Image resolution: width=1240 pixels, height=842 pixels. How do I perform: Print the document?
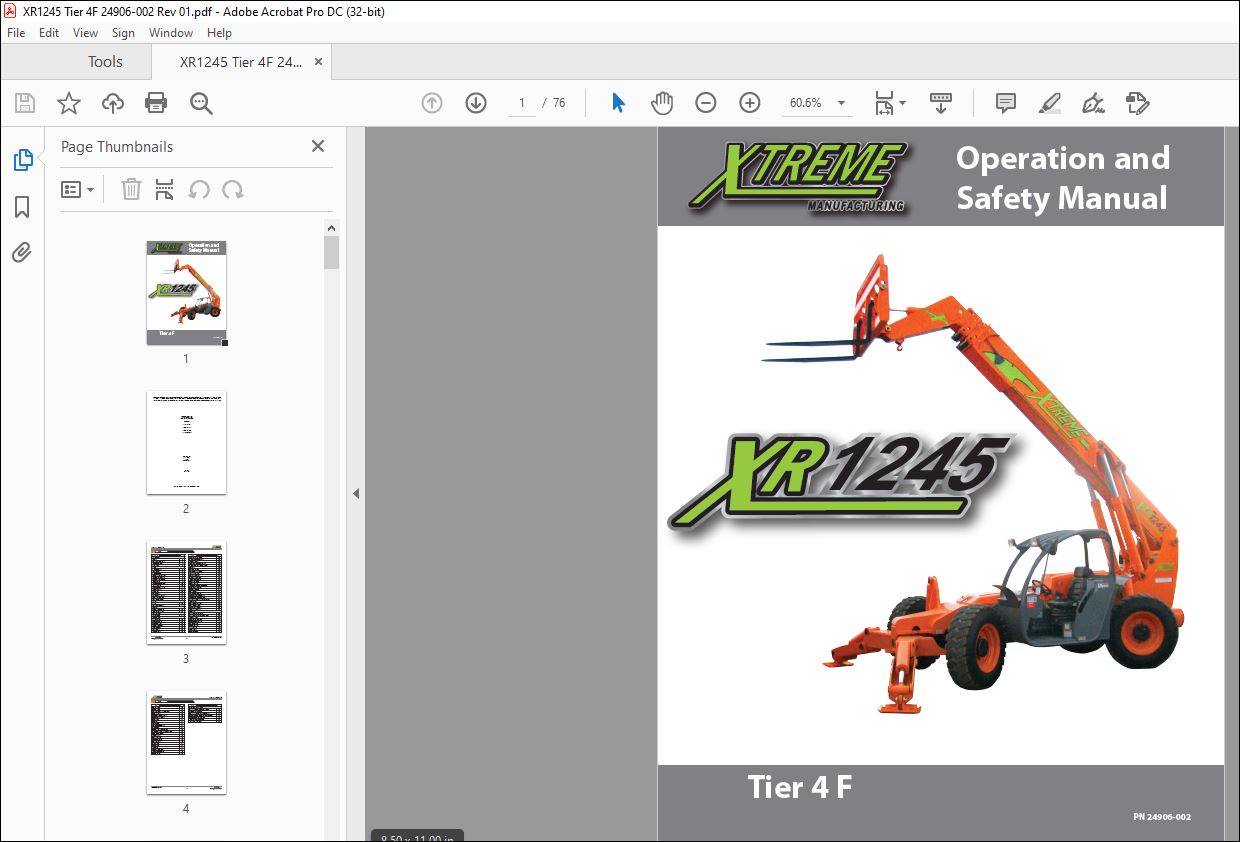pos(156,103)
